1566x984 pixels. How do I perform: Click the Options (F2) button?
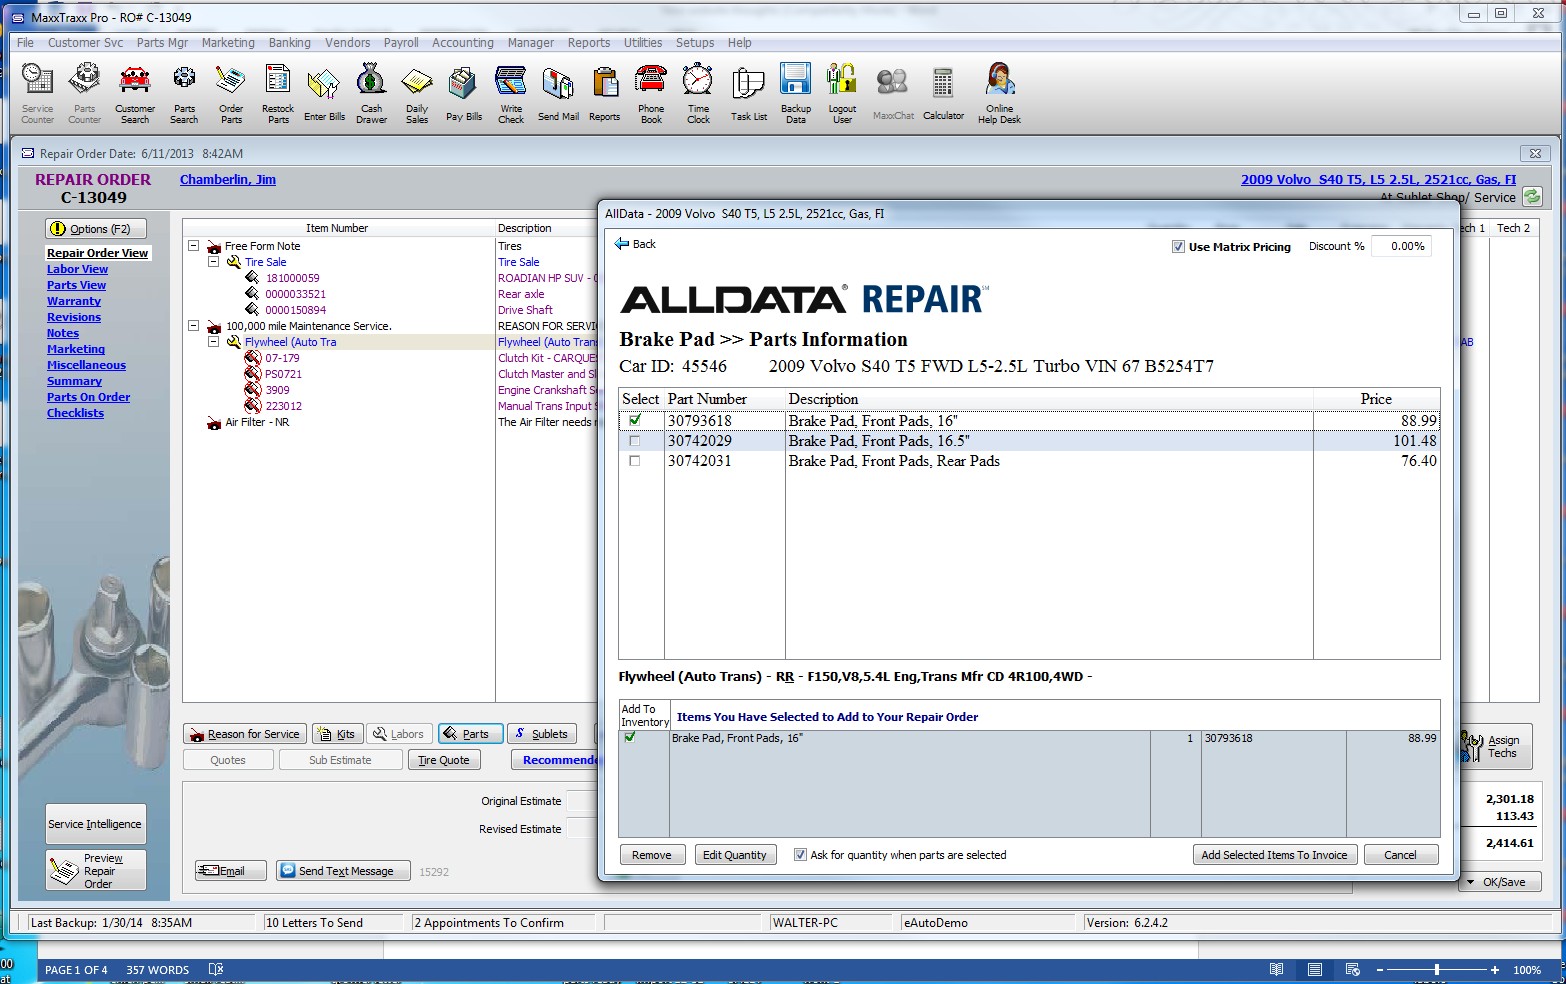[x=95, y=229]
